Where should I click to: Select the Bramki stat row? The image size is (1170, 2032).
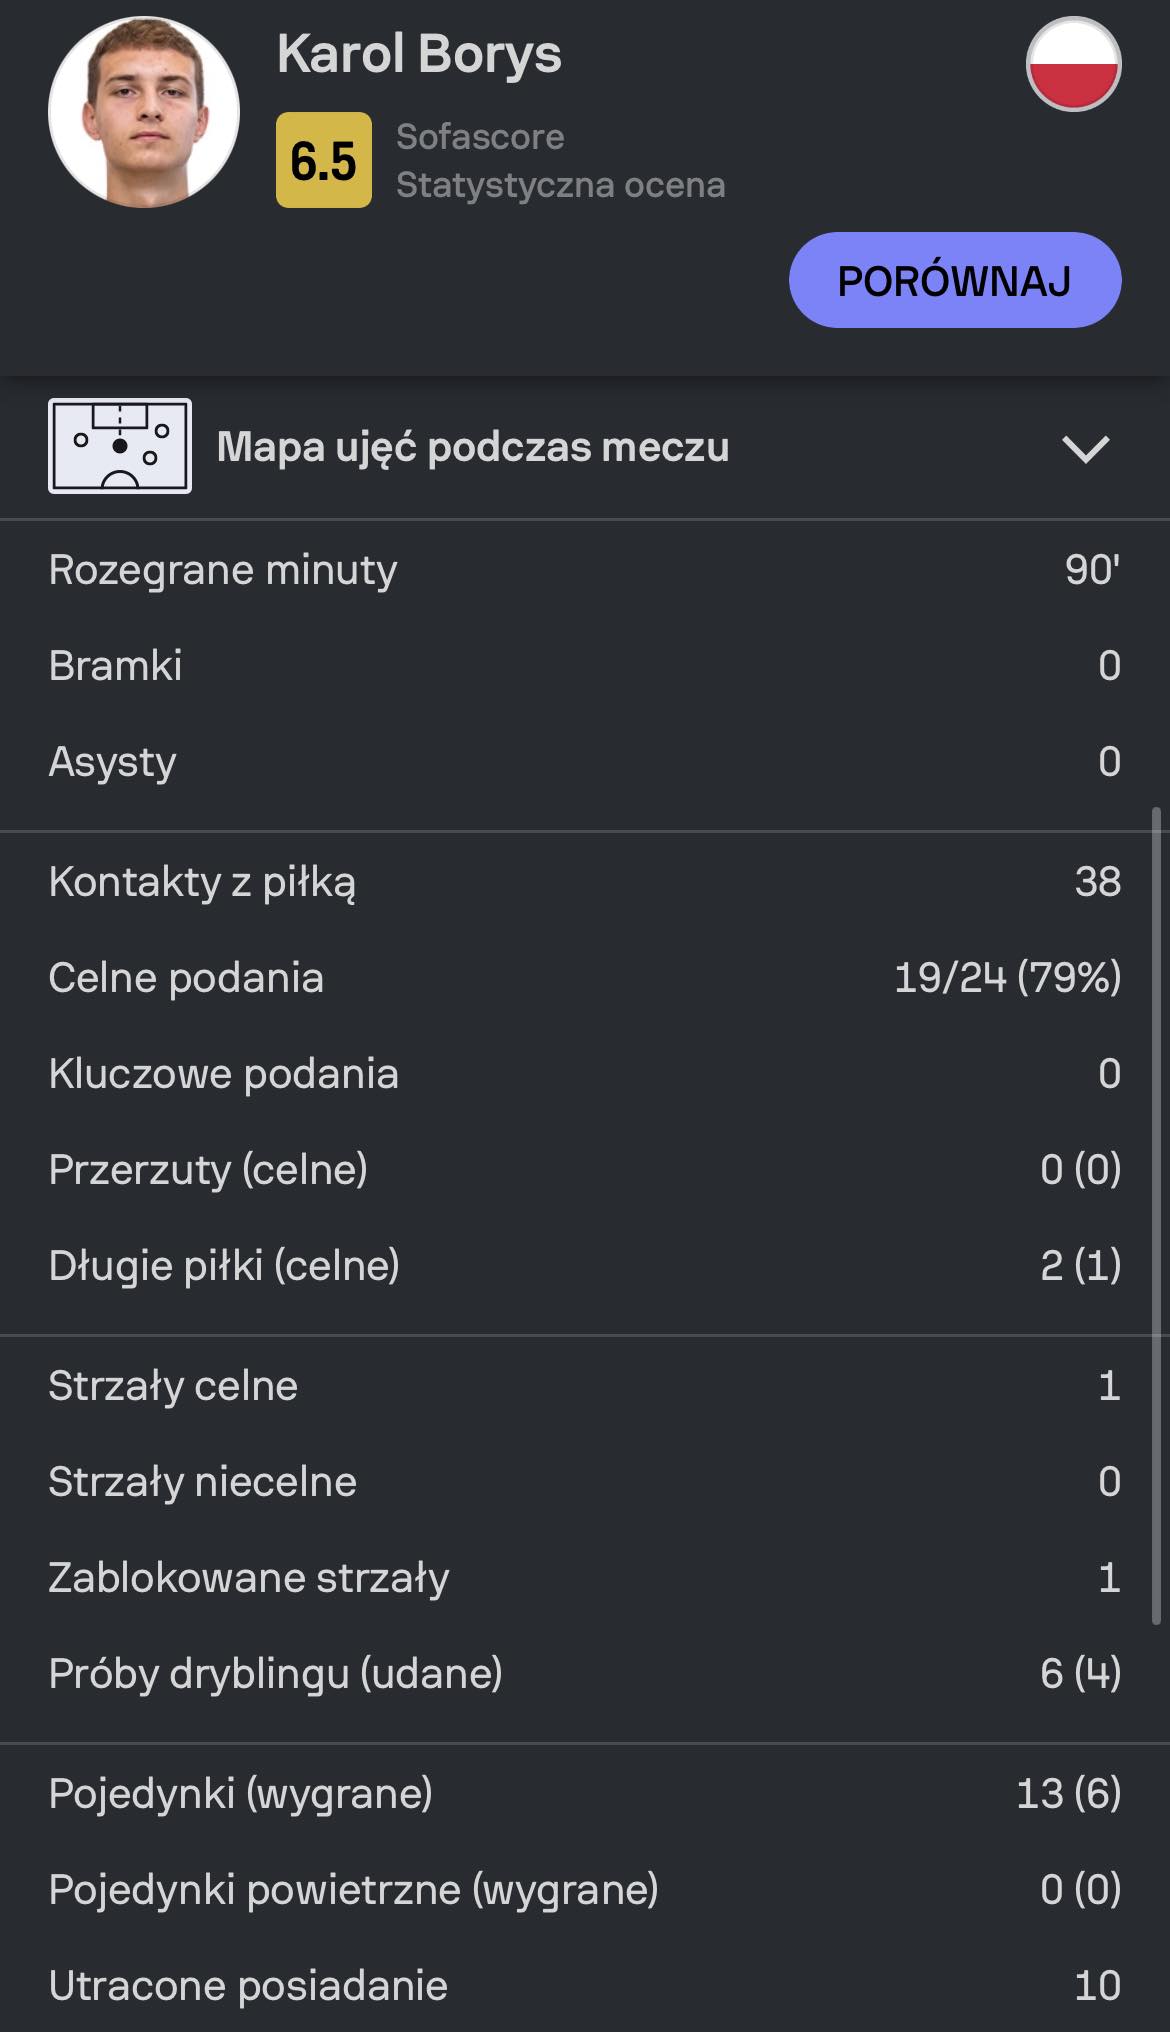point(585,666)
